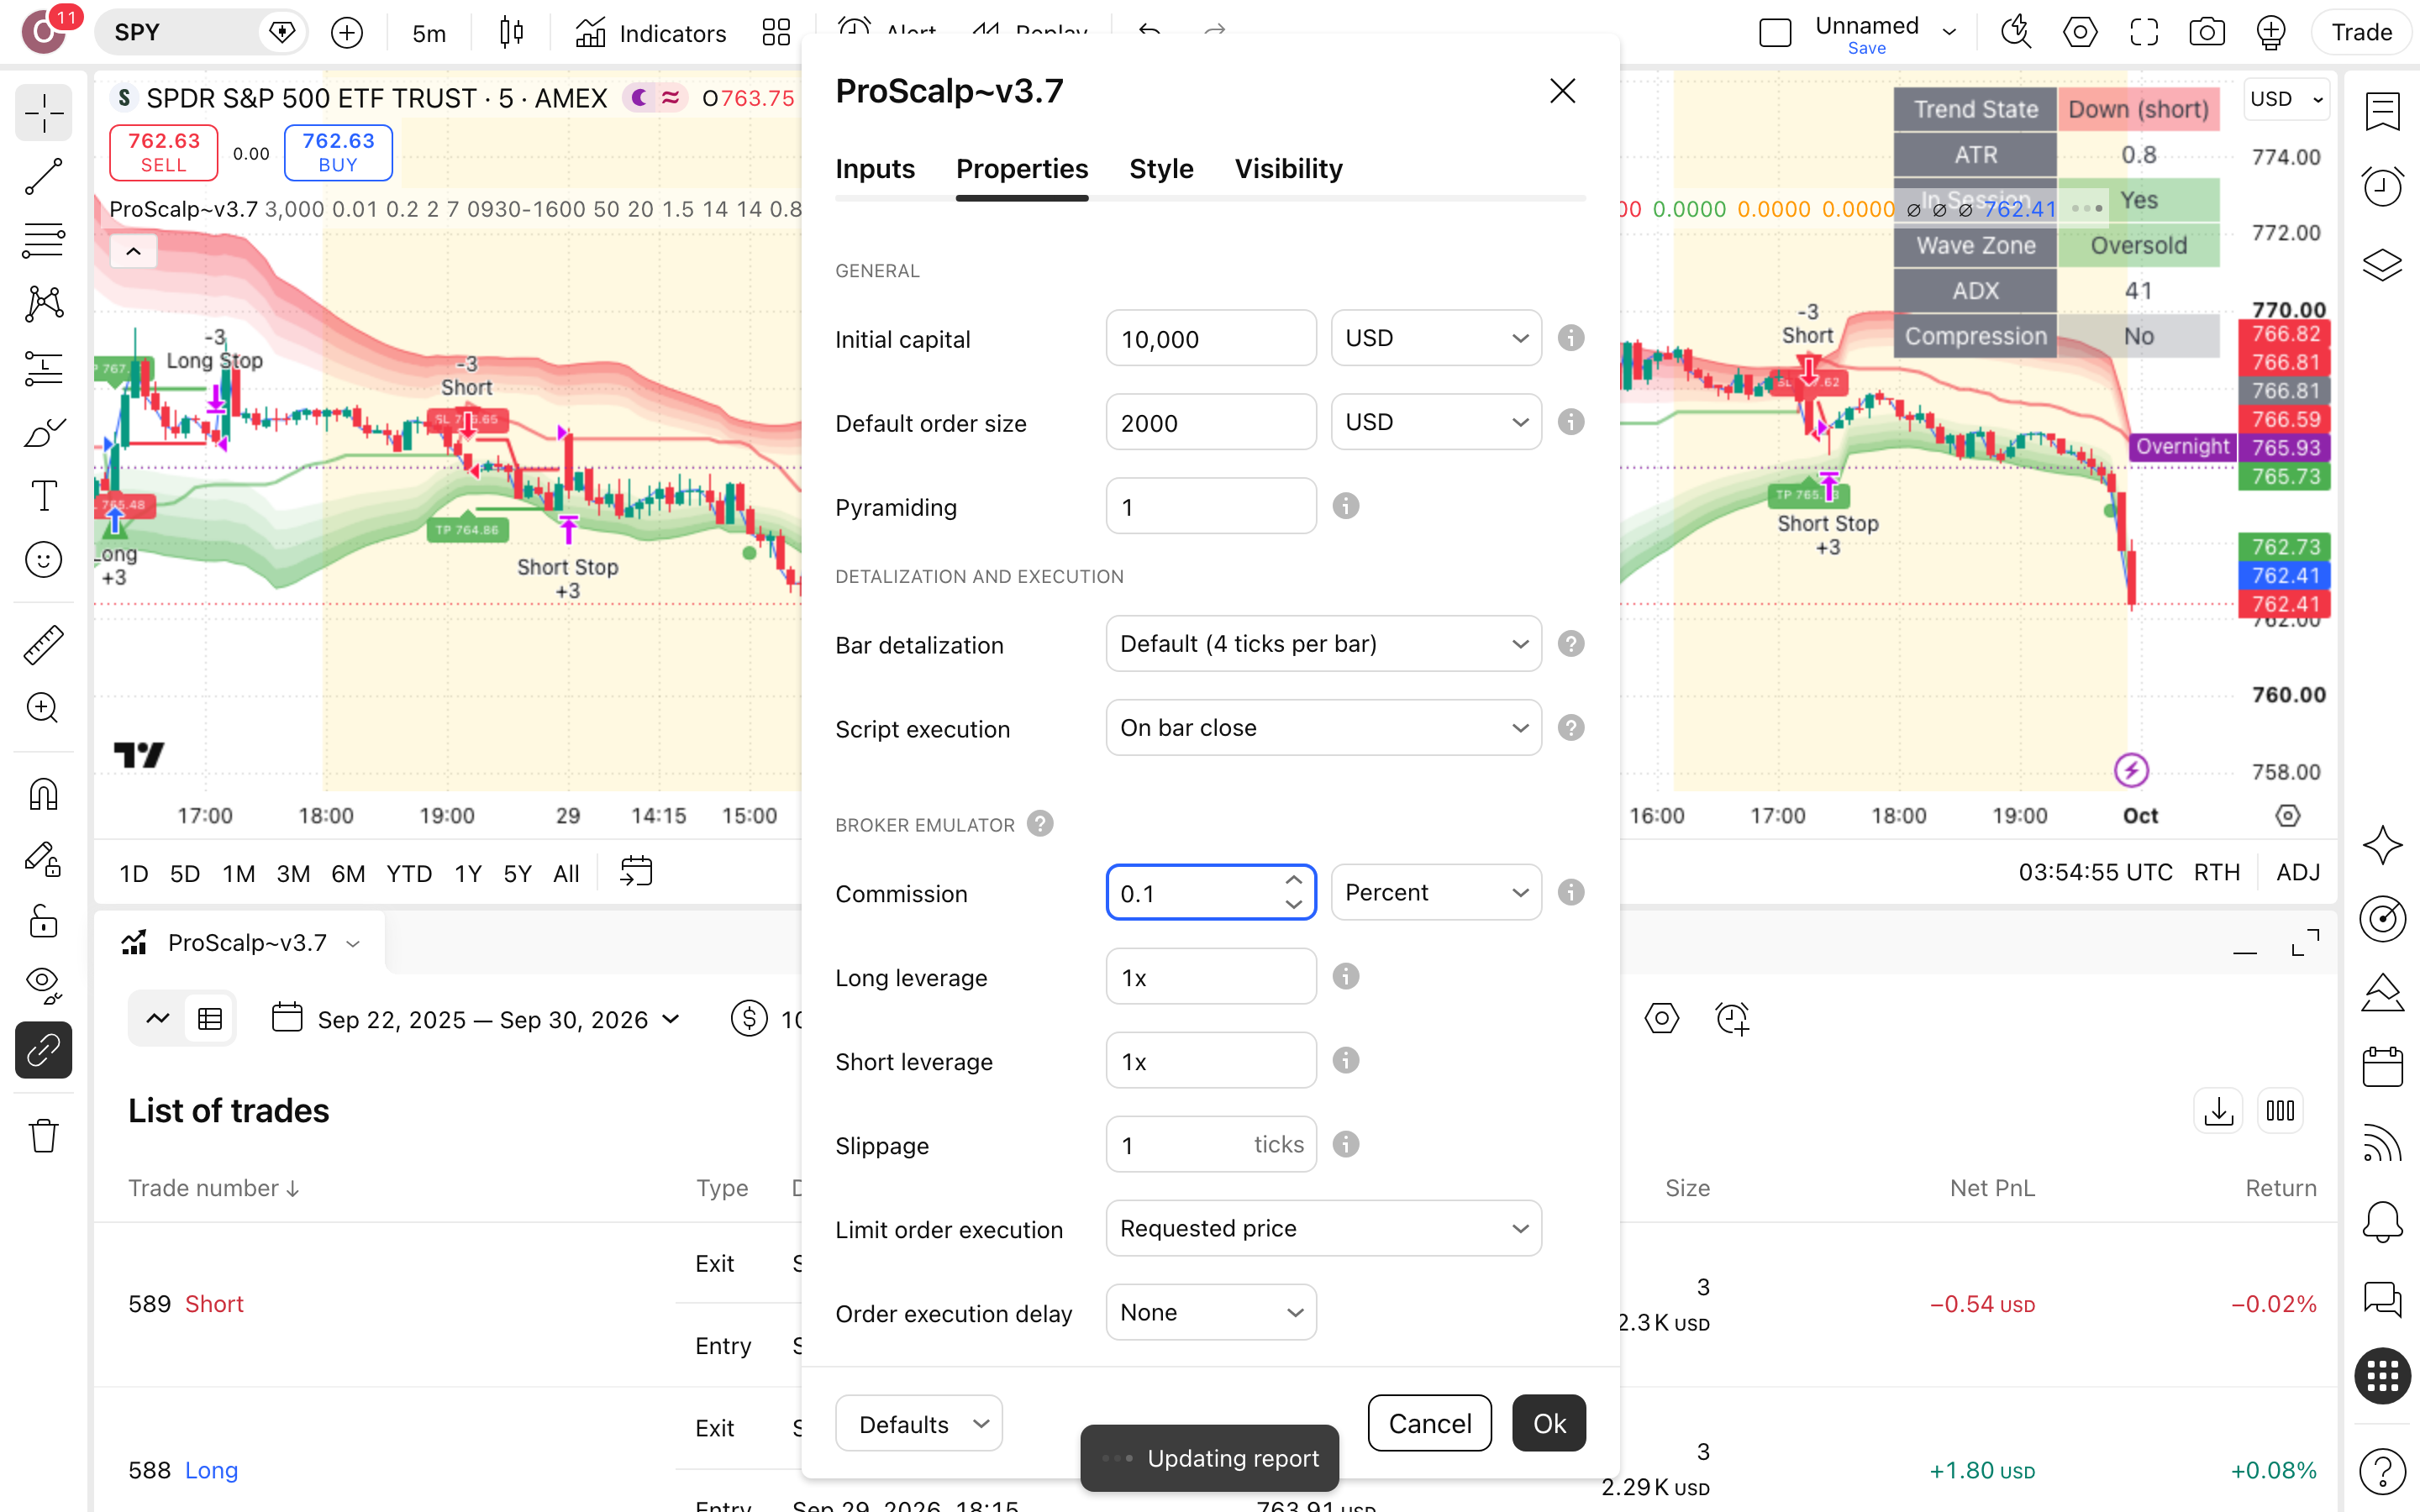The image size is (2420, 1512).
Task: Expand the Script execution dropdown
Action: point(1323,728)
